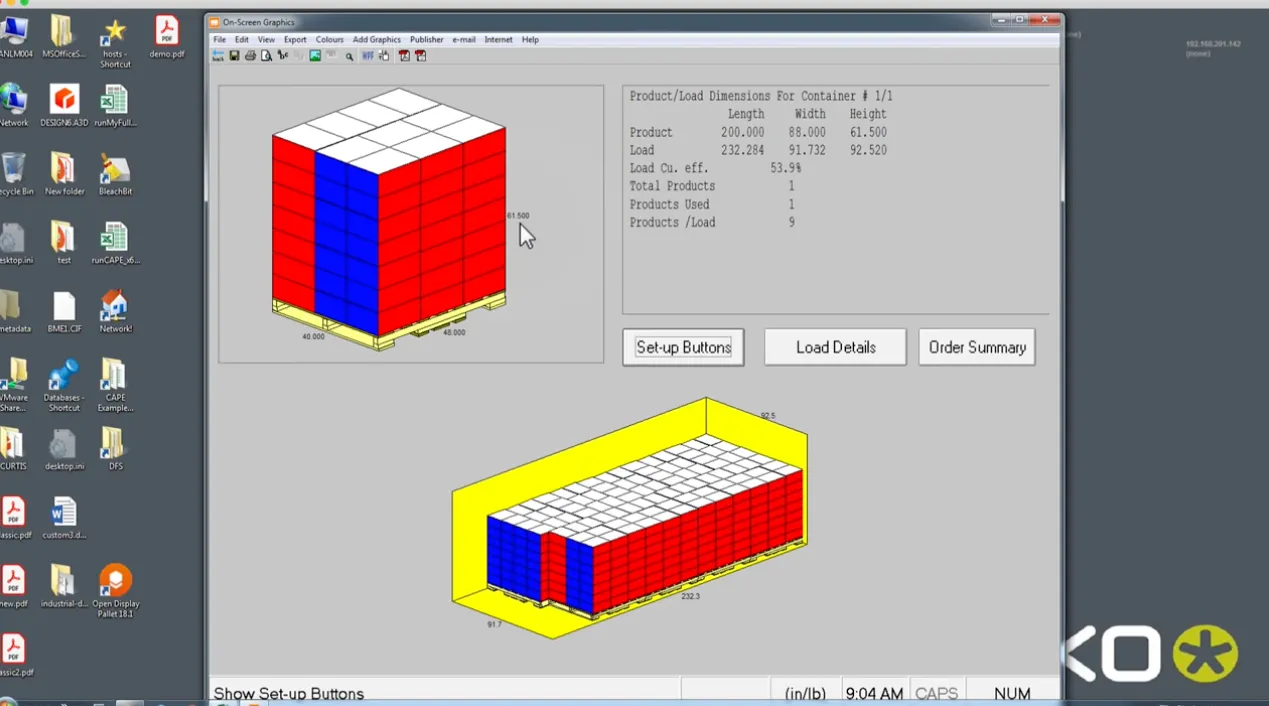The width and height of the screenshot is (1269, 706).
Task: Open the Help menu
Action: tap(530, 40)
